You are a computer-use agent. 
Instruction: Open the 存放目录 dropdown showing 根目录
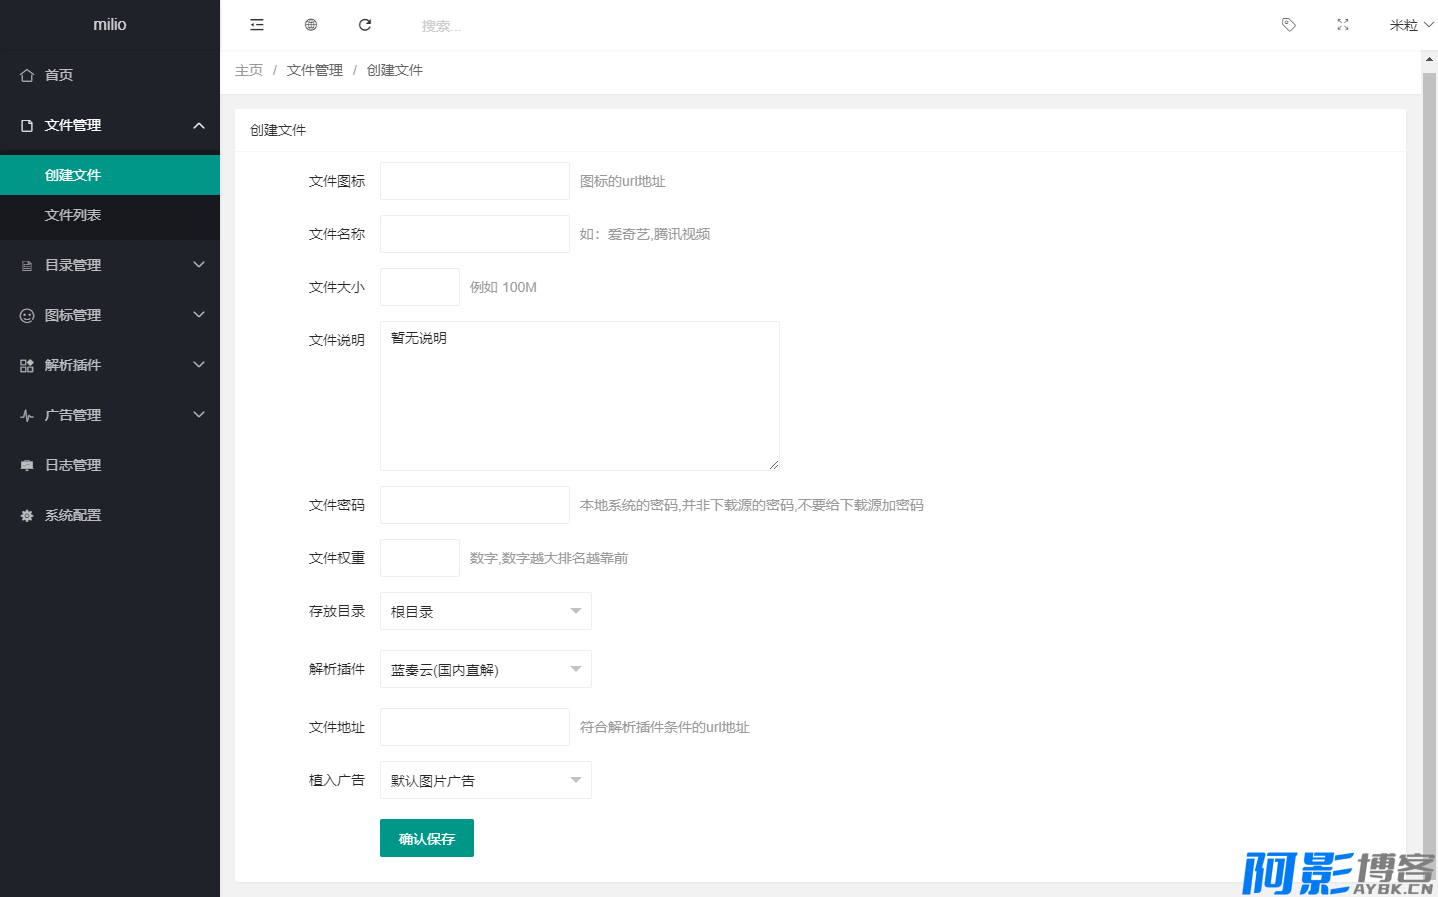486,611
